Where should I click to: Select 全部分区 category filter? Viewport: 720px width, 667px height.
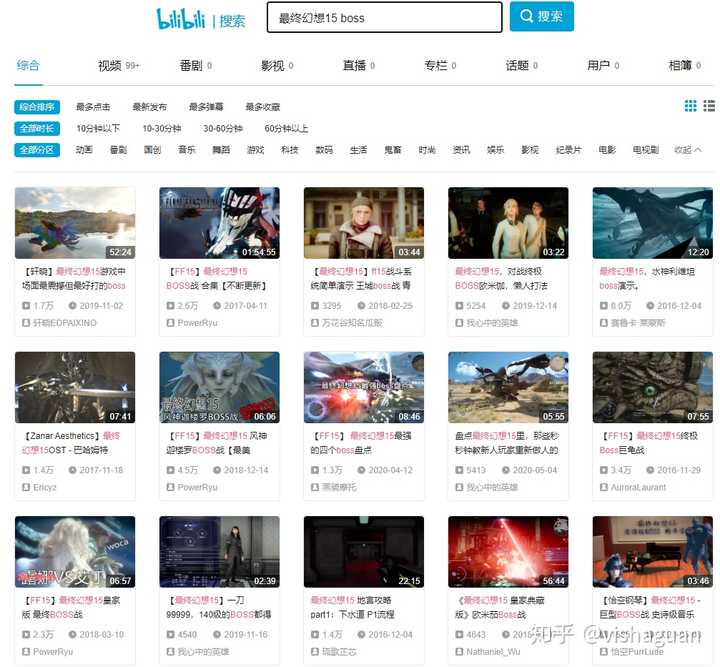[37, 150]
